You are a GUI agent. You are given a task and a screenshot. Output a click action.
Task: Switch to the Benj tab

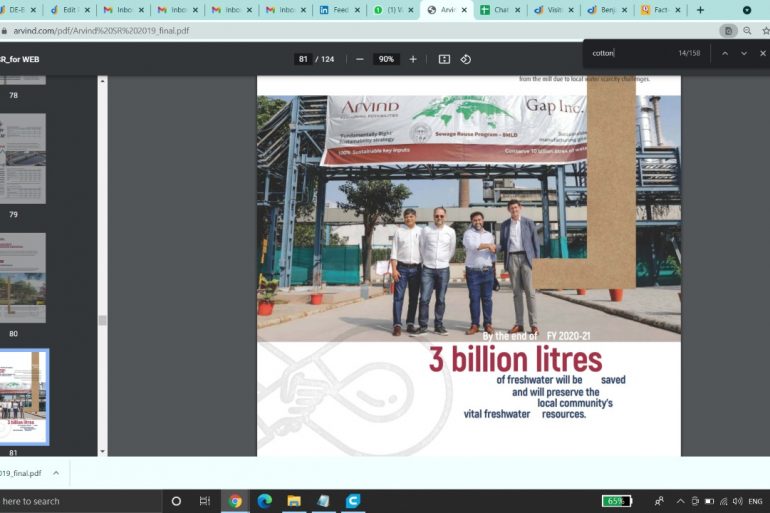click(x=607, y=10)
